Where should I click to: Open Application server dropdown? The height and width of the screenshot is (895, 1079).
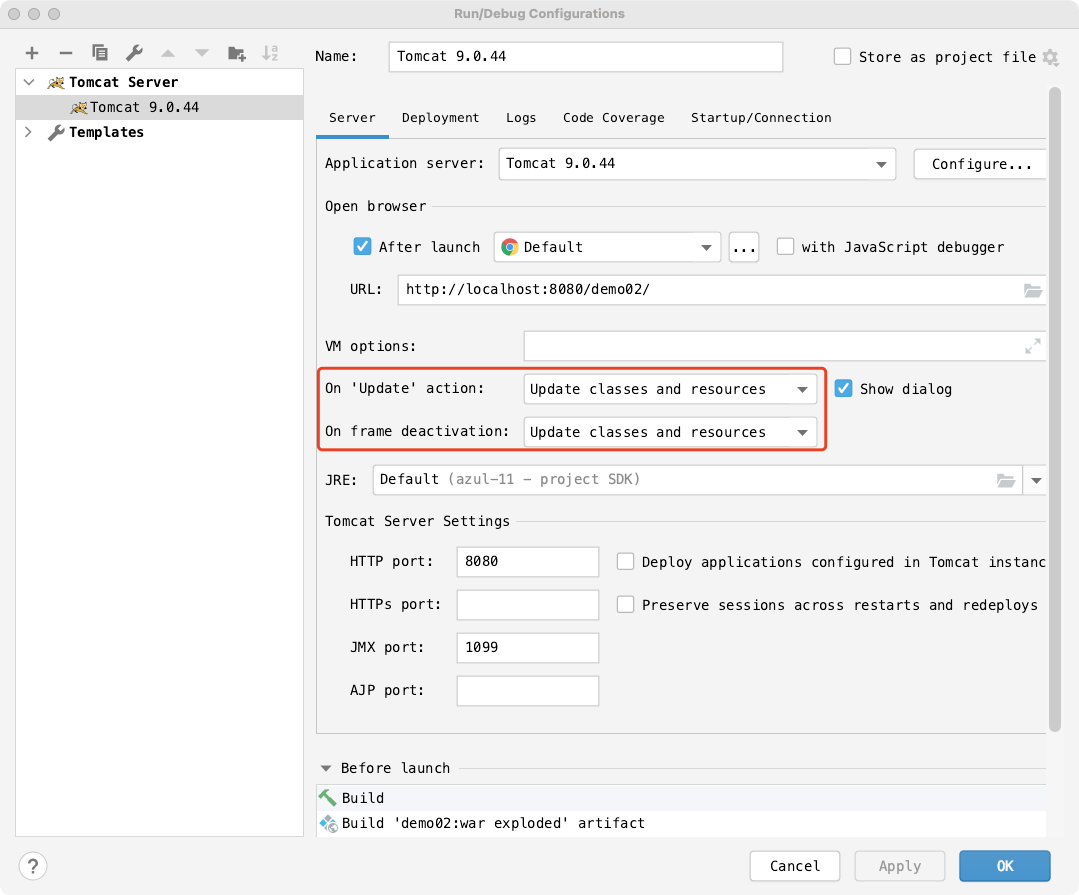point(697,164)
